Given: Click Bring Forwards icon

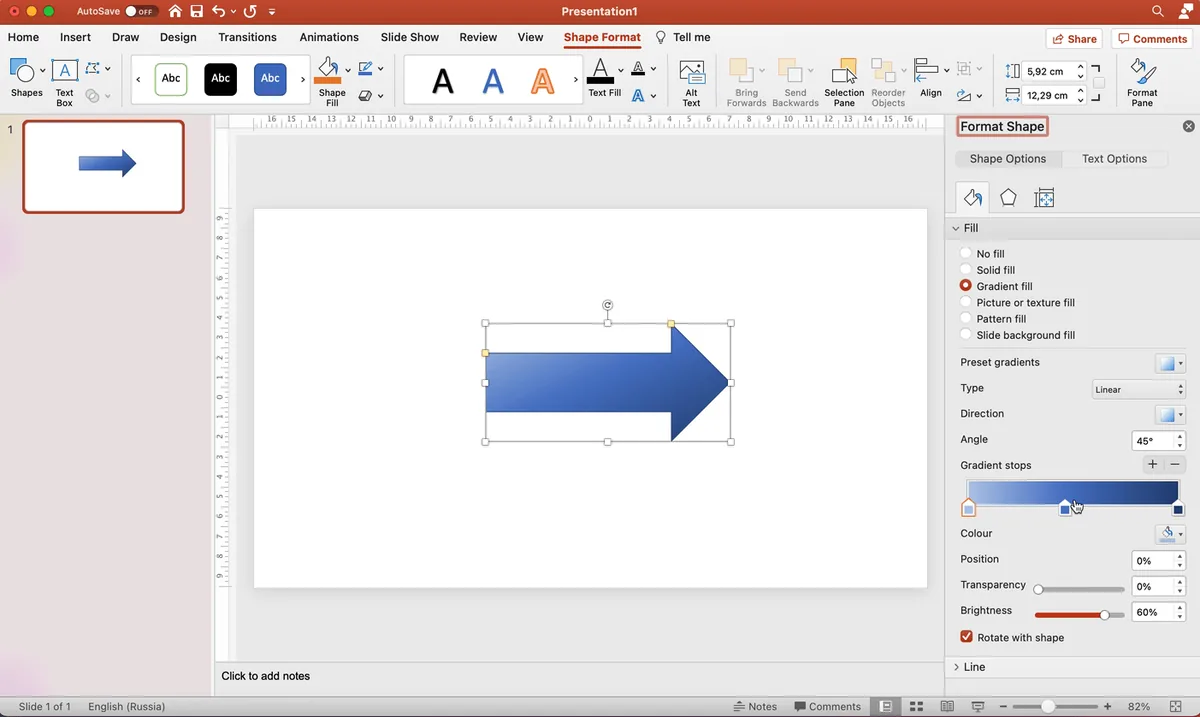Looking at the screenshot, I should point(741,70).
